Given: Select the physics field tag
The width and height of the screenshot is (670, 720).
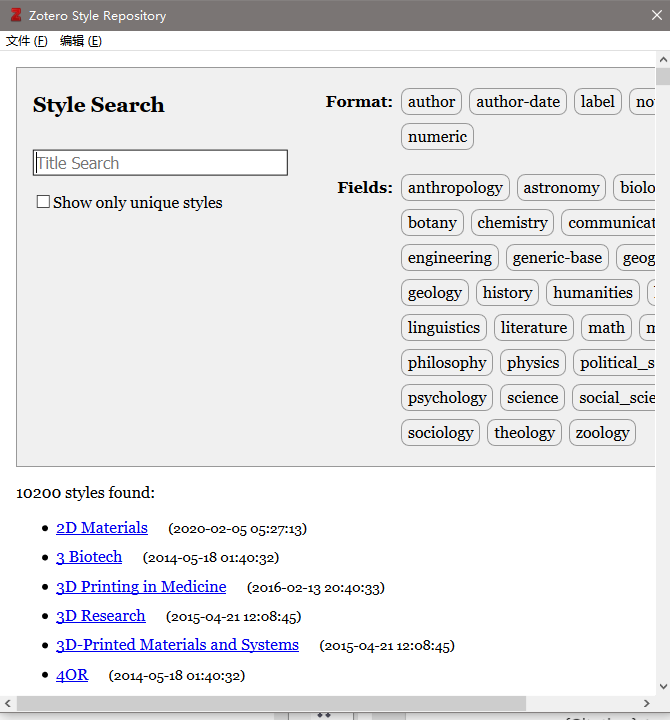Looking at the screenshot, I should (x=533, y=362).
